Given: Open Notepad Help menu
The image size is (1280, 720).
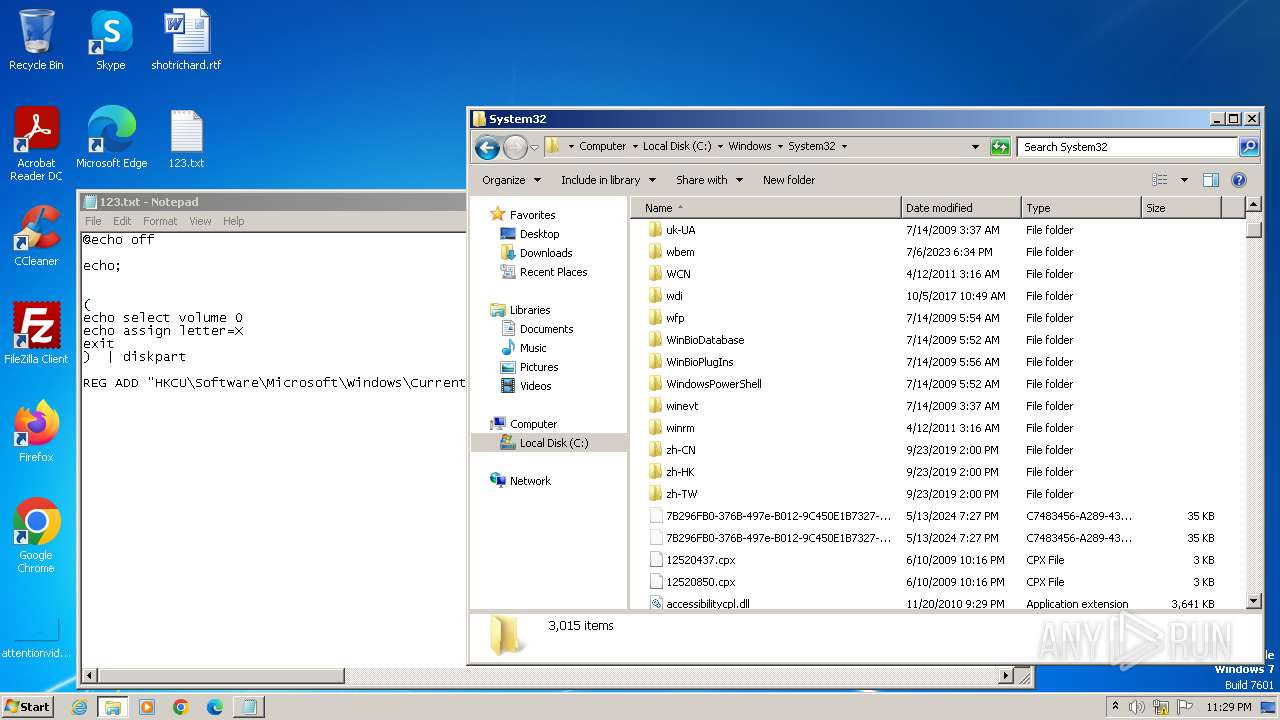Looking at the screenshot, I should [233, 221].
